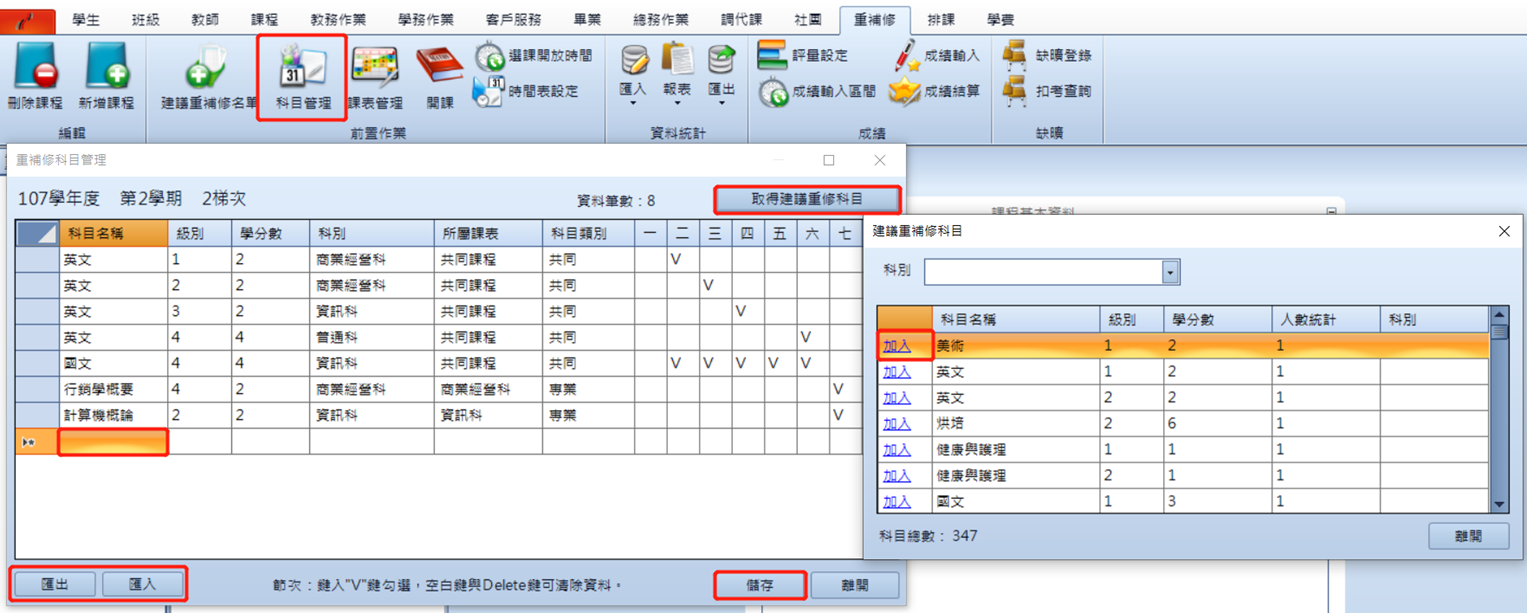Click the 取得建議重修科目 button

(x=807, y=199)
